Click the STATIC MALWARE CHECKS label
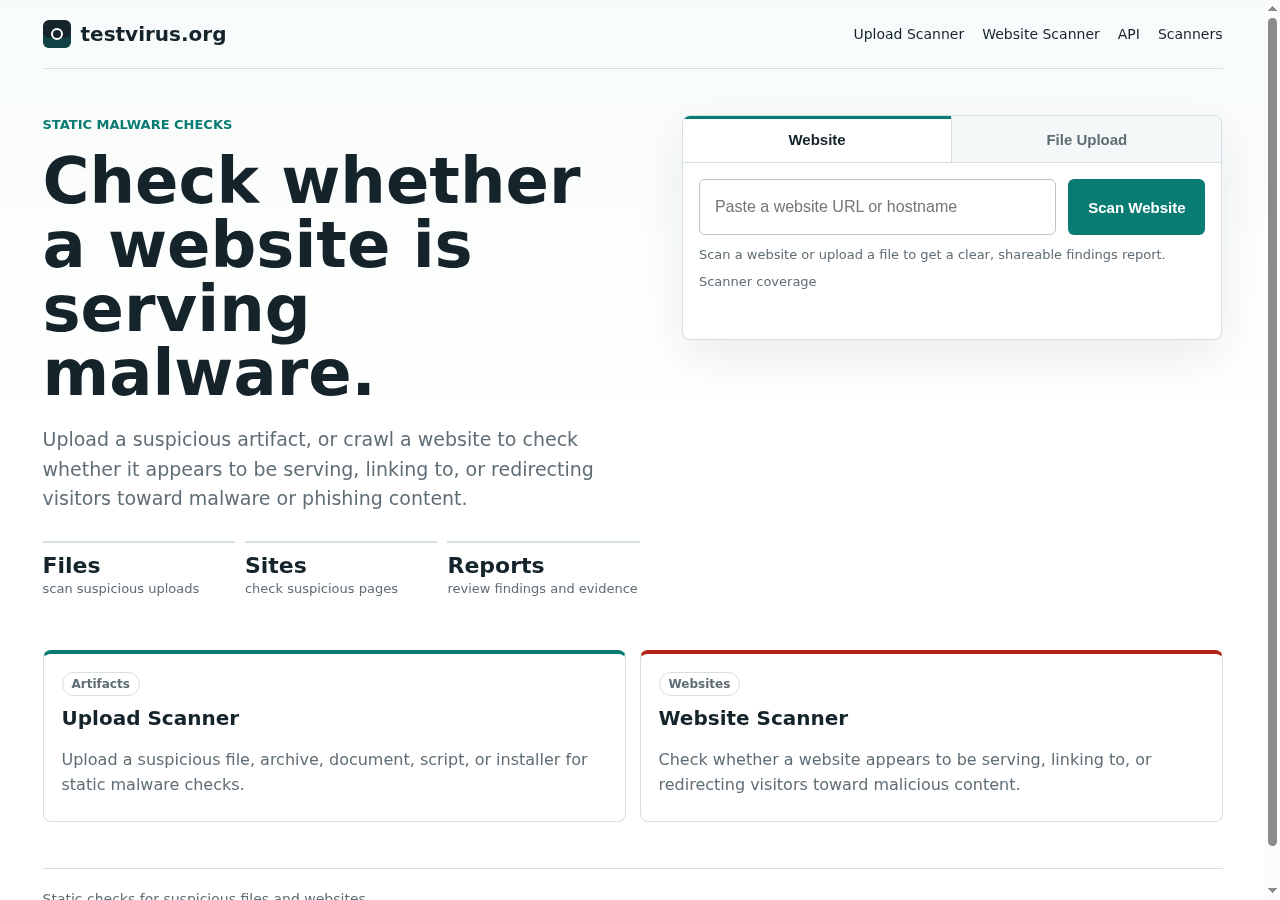The image size is (1280, 900). click(137, 125)
